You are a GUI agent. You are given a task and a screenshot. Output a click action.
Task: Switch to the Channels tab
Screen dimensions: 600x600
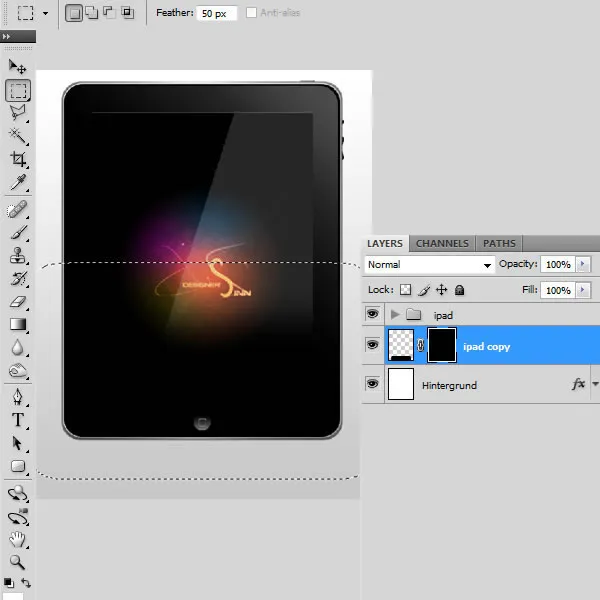[x=442, y=243]
